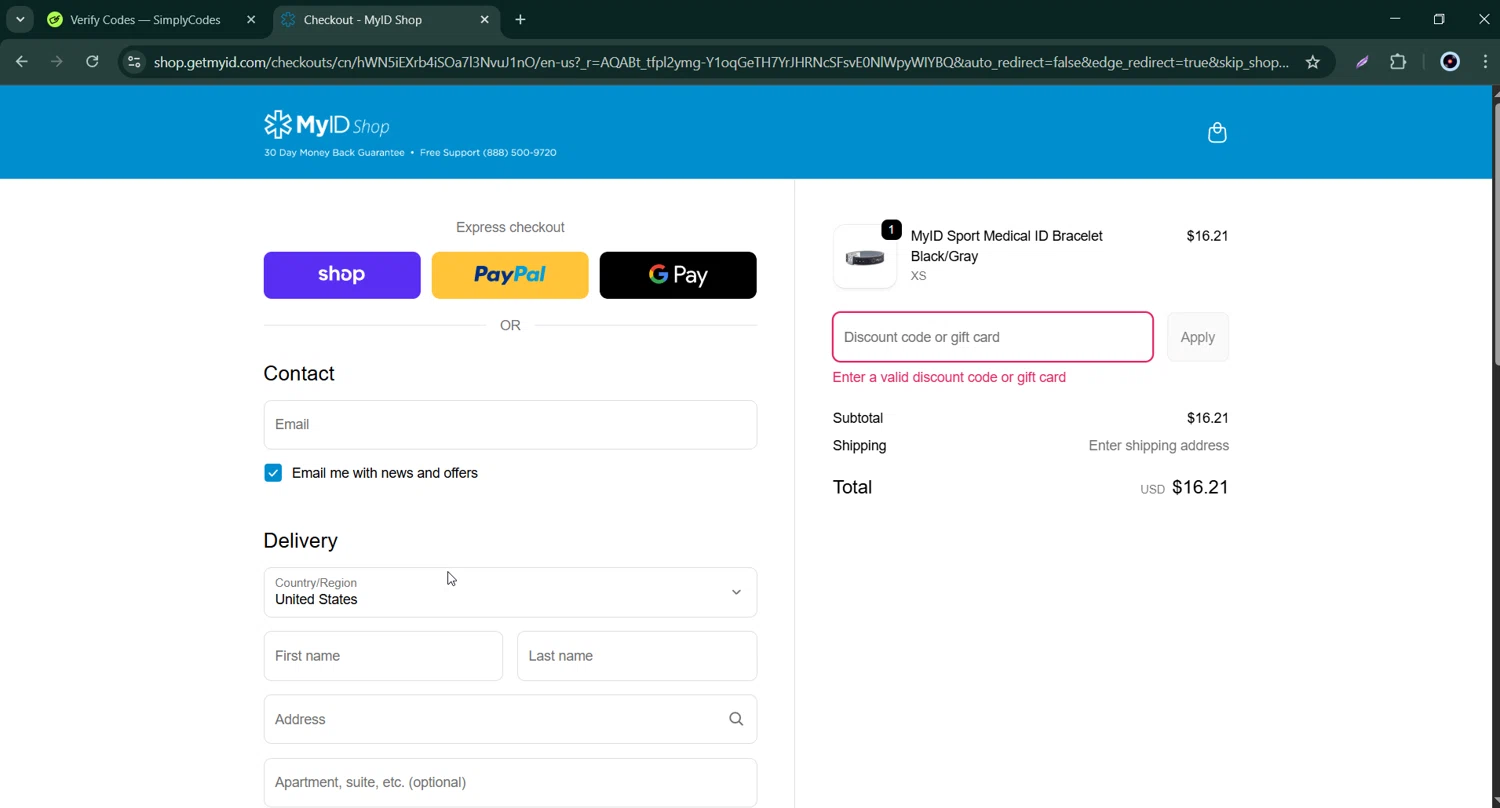Pay with Shop Pay button

pos(342,275)
